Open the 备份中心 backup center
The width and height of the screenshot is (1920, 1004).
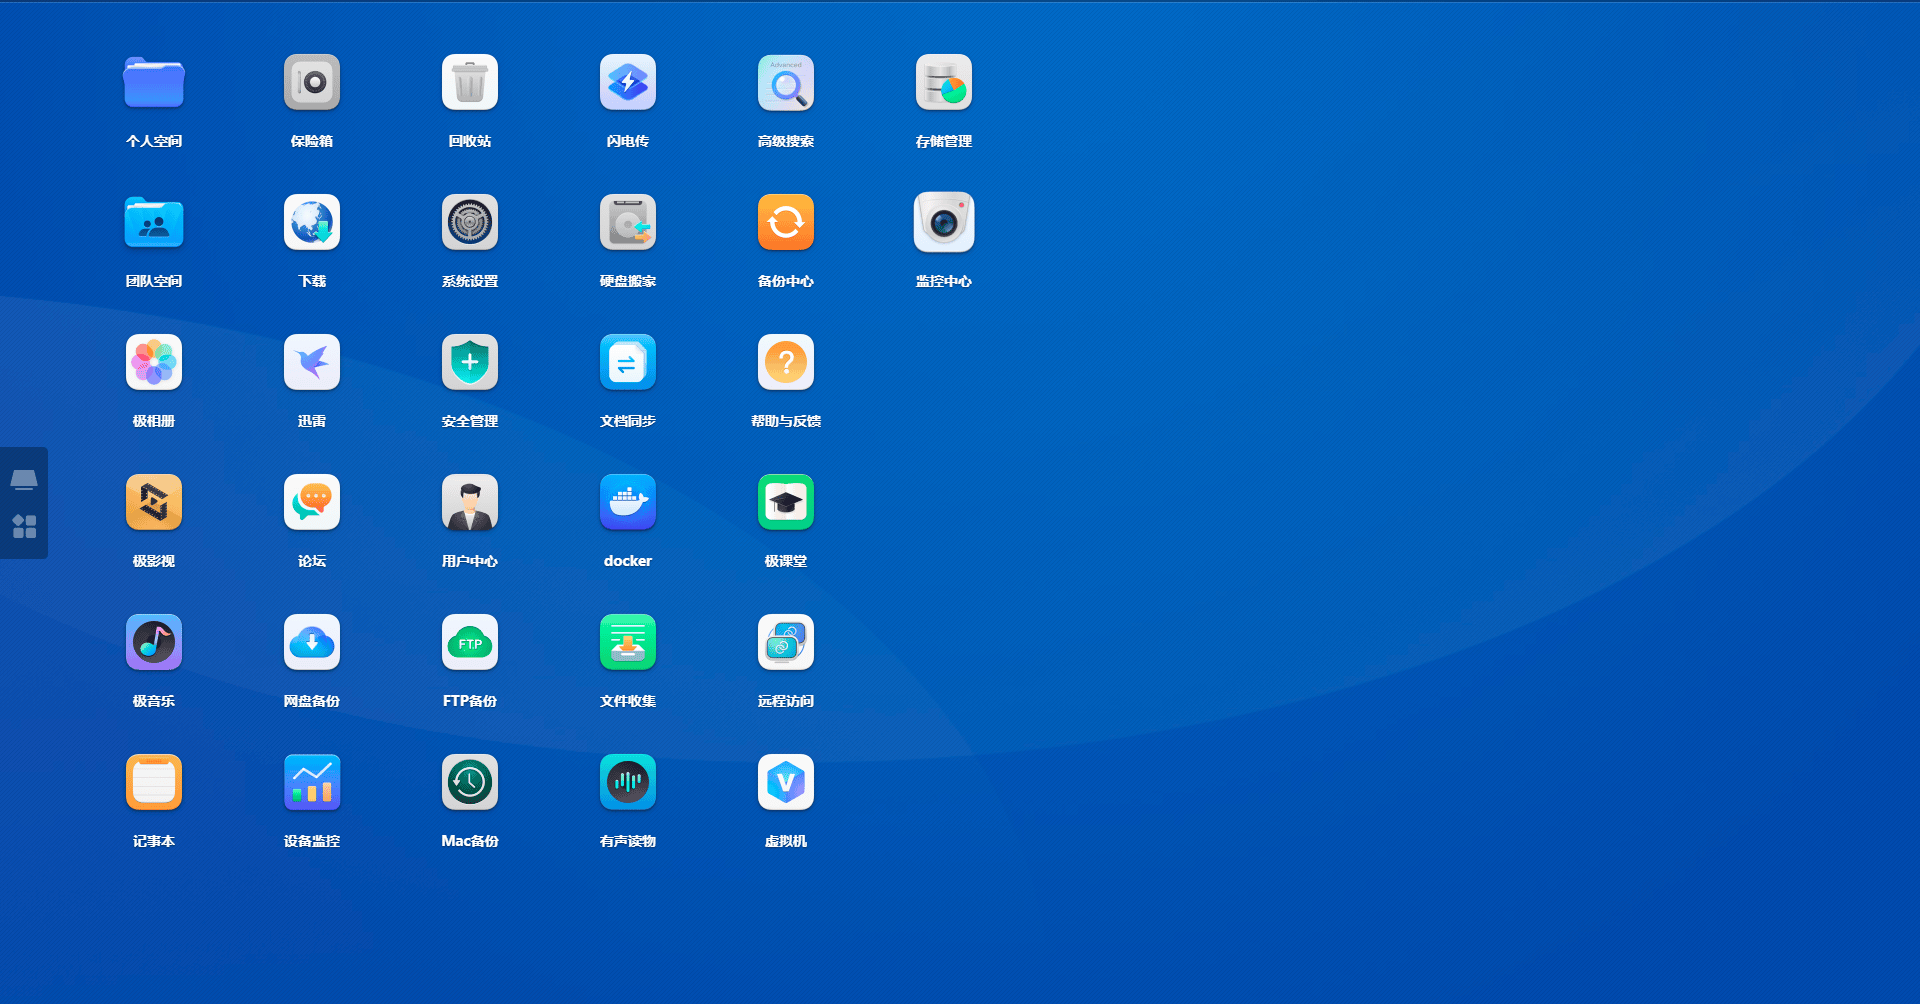pyautogui.click(x=786, y=222)
